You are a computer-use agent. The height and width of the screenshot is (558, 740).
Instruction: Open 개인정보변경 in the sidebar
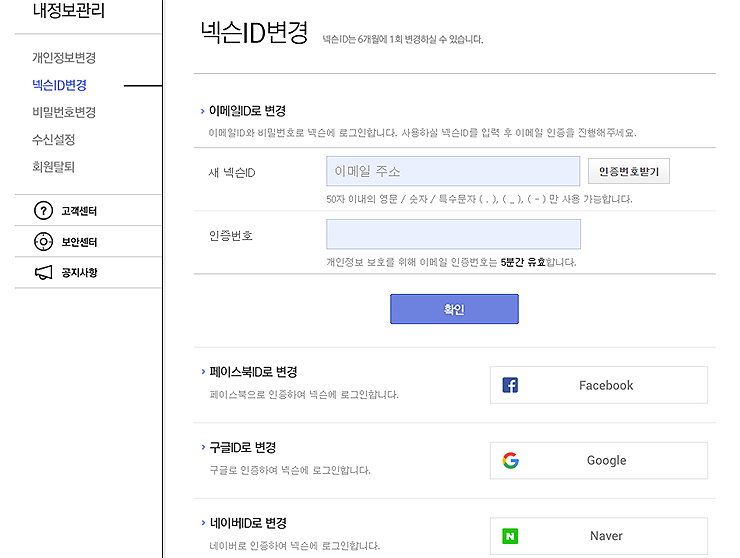pyautogui.click(x=64, y=58)
